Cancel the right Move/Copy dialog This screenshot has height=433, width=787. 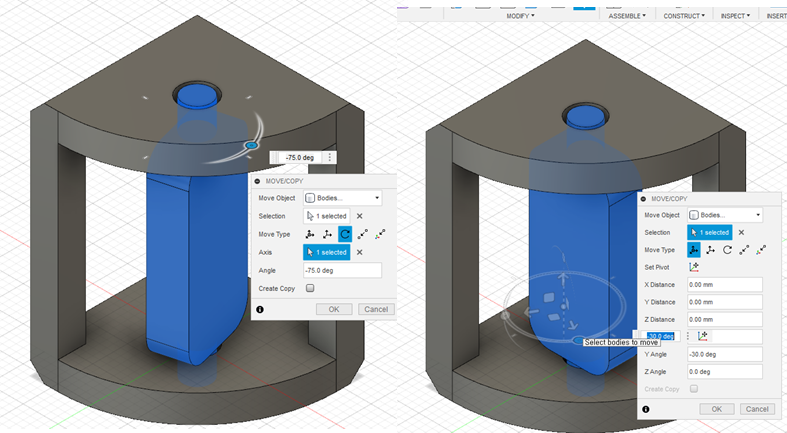click(757, 409)
